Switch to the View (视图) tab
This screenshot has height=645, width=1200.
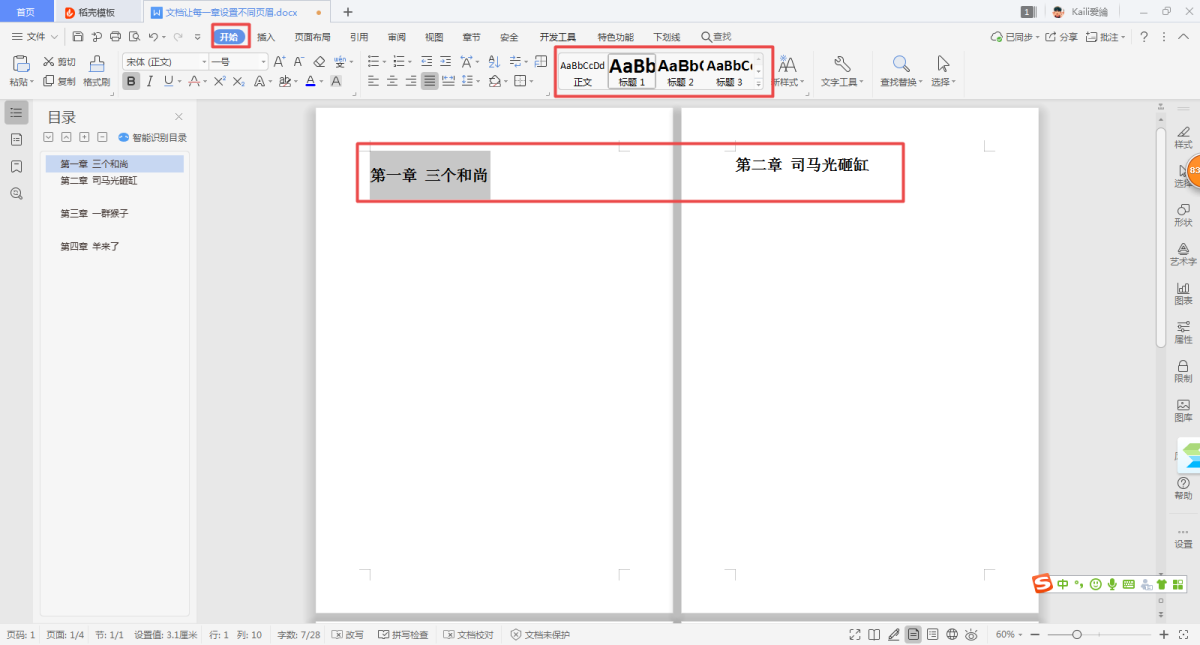pos(434,37)
